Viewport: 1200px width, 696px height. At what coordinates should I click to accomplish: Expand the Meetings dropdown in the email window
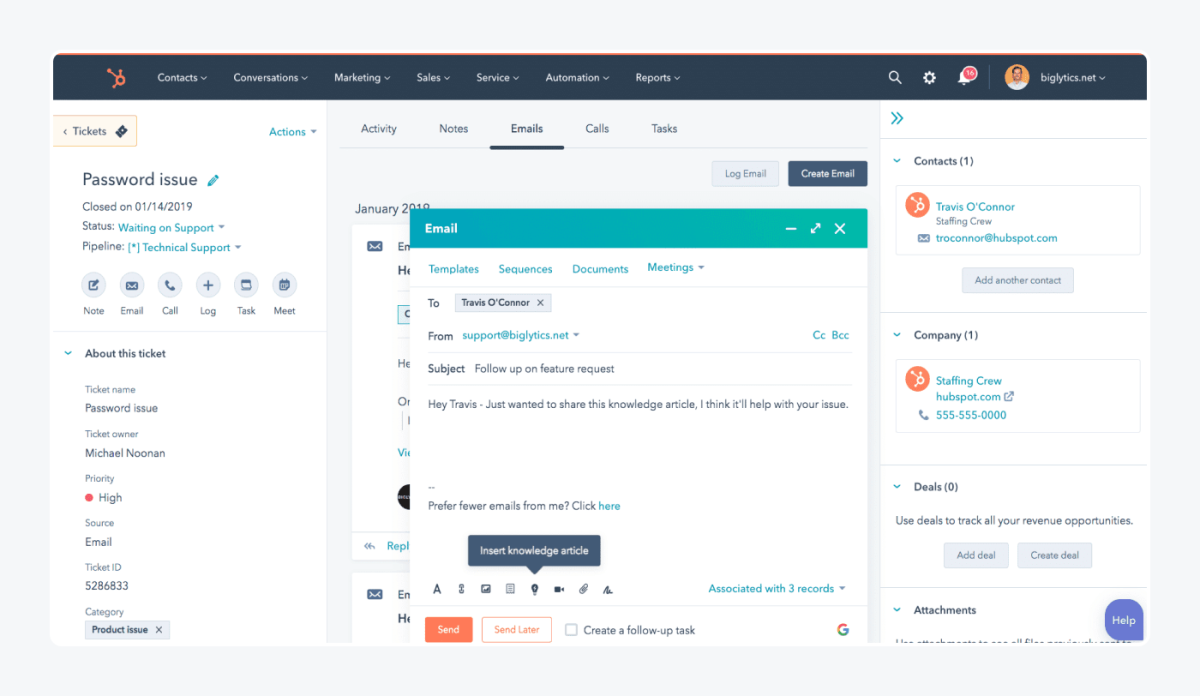[675, 268]
